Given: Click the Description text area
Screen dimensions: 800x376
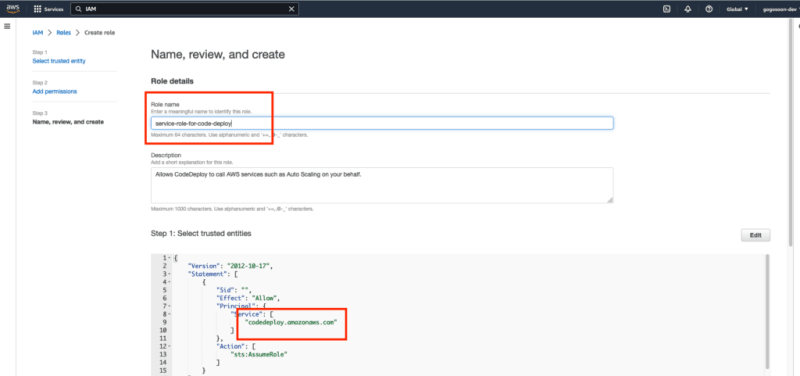Looking at the screenshot, I should click(x=382, y=185).
